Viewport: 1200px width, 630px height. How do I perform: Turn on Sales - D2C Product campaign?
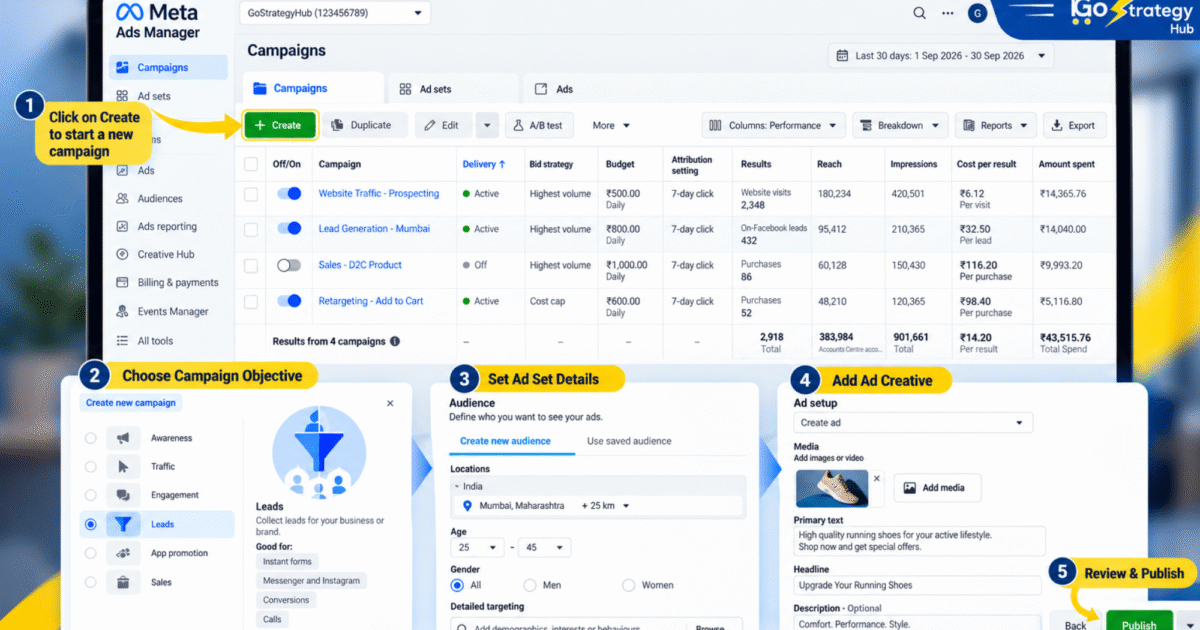point(289,265)
